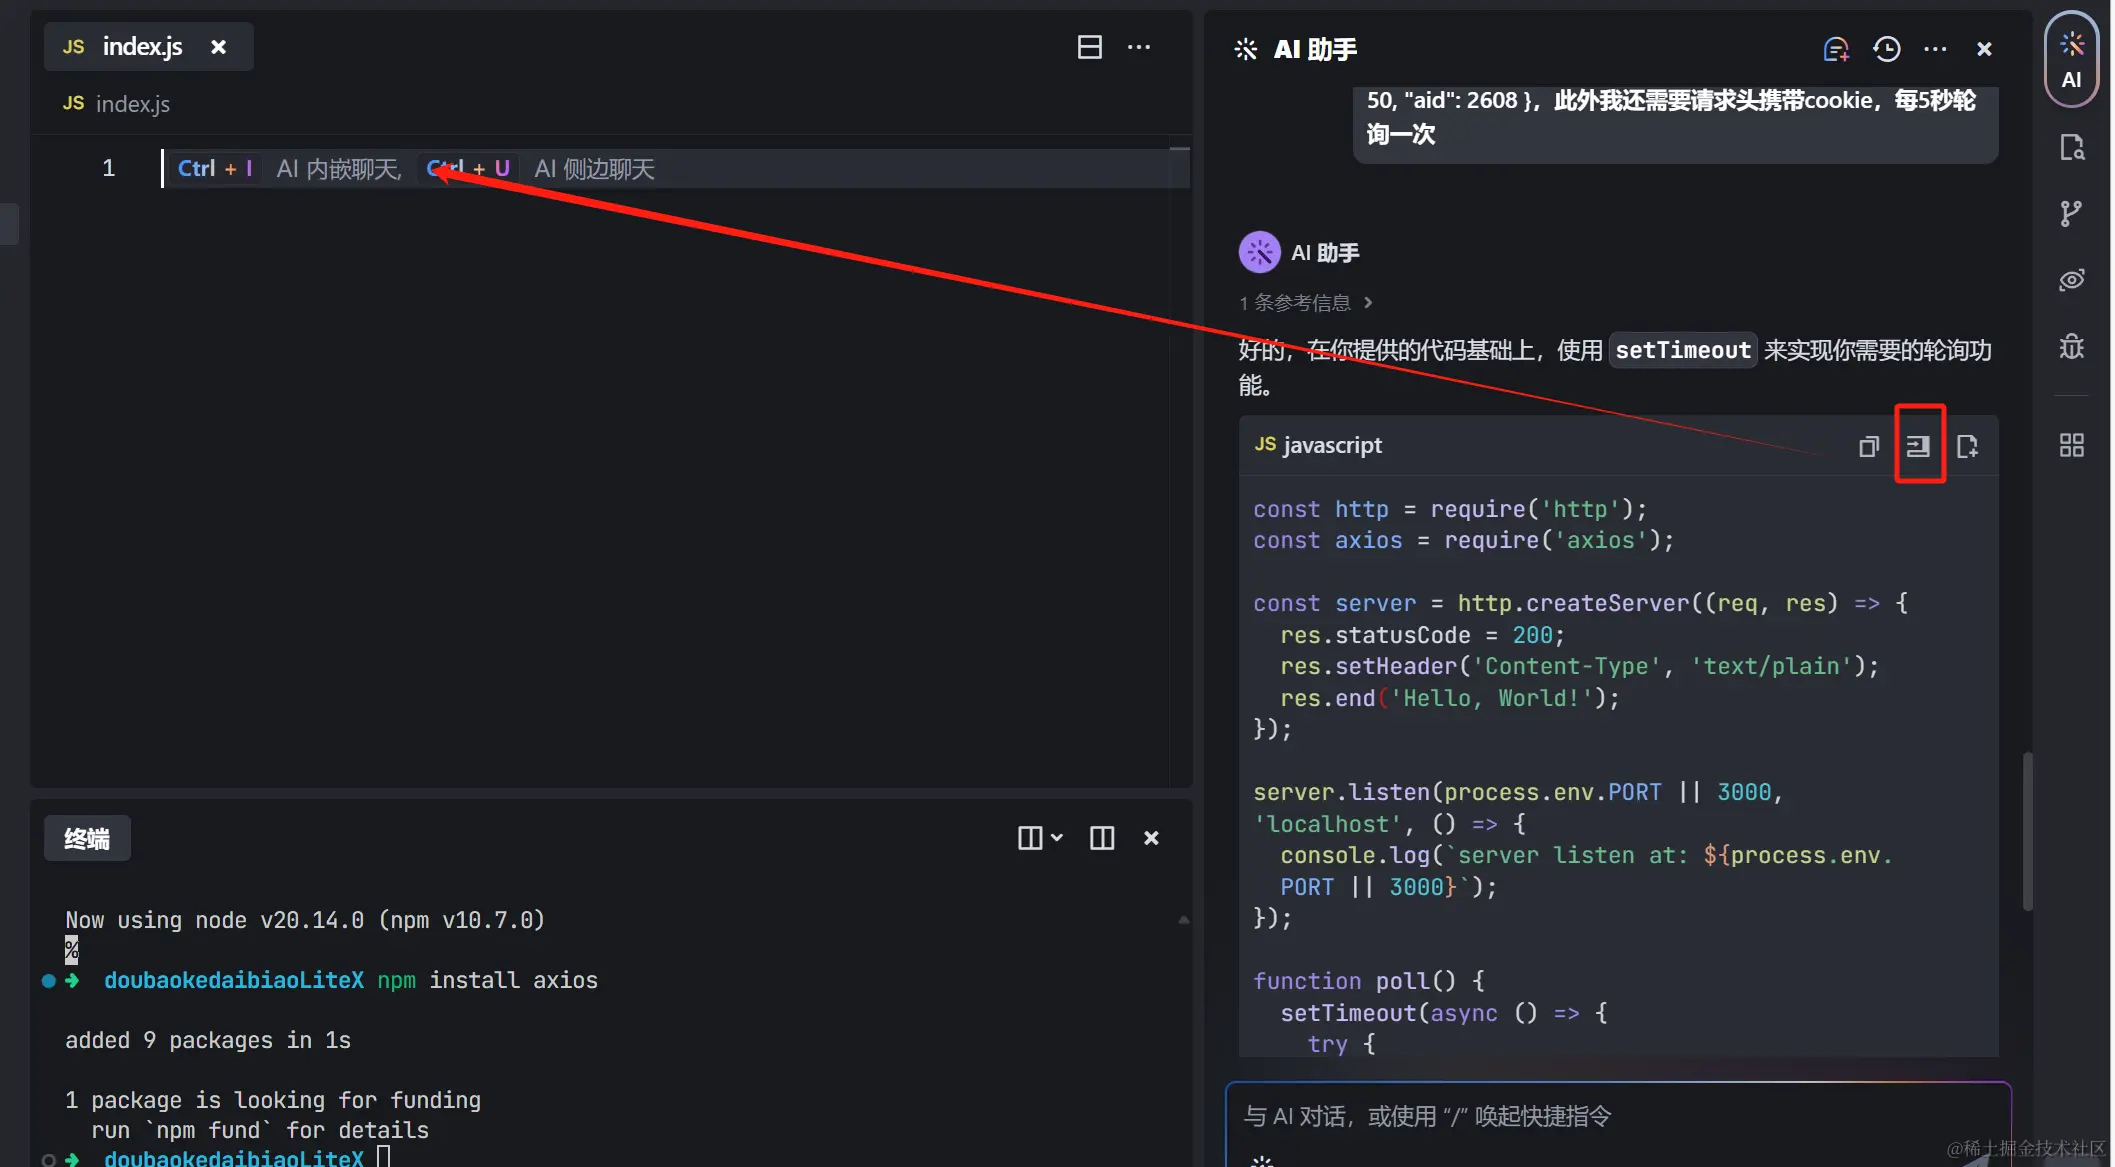Viewport: 2115px width, 1167px height.
Task: Open the extensions grid icon in sidebar
Action: 2071,445
